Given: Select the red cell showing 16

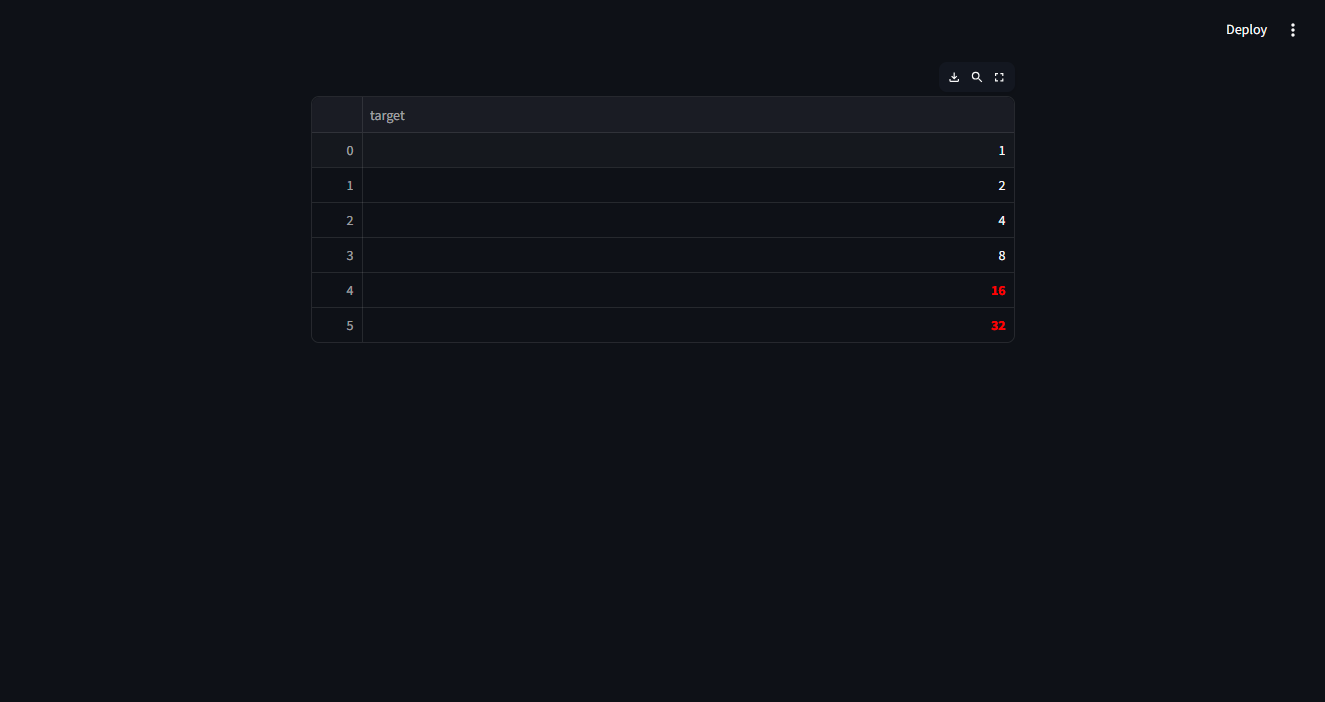Looking at the screenshot, I should click(x=688, y=290).
